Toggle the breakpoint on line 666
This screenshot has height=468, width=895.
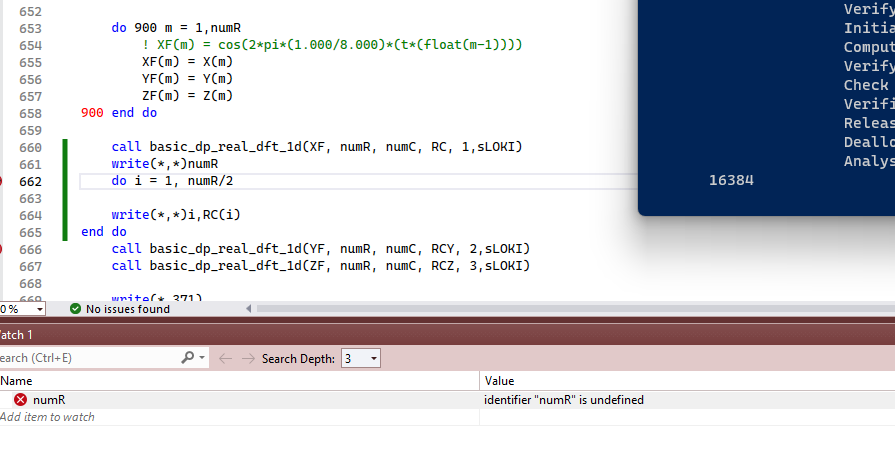[x=1, y=249]
